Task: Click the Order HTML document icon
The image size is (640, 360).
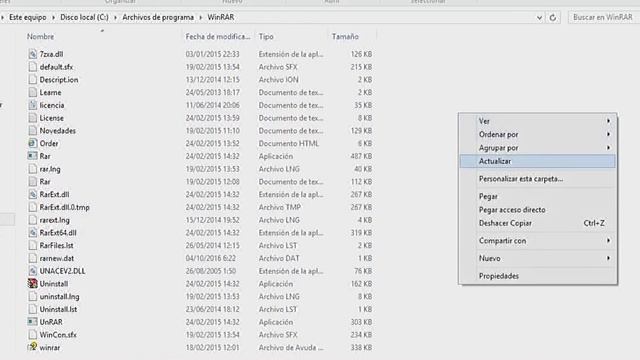Action: [x=33, y=143]
